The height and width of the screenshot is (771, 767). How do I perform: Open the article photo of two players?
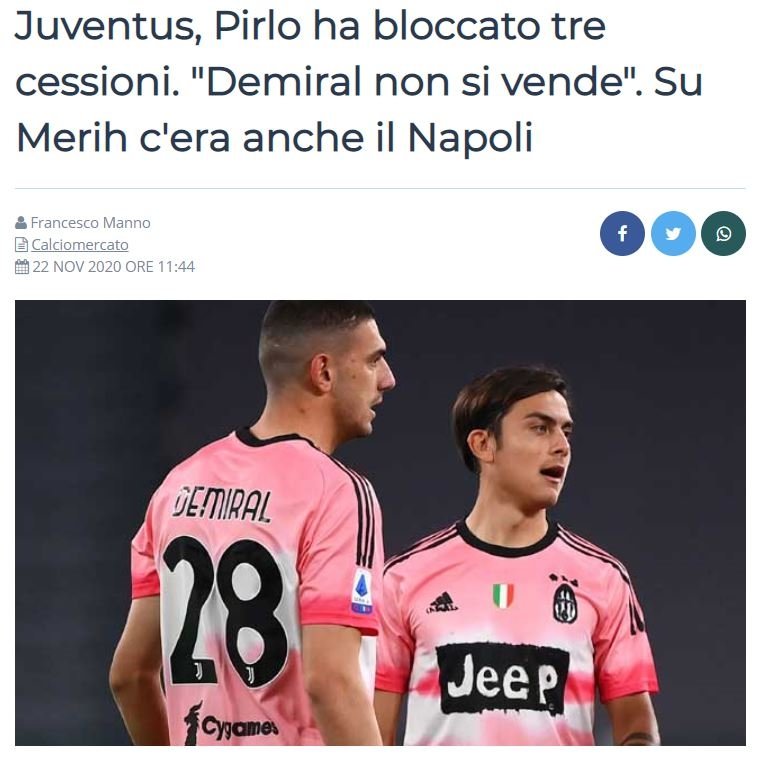pyautogui.click(x=380, y=523)
